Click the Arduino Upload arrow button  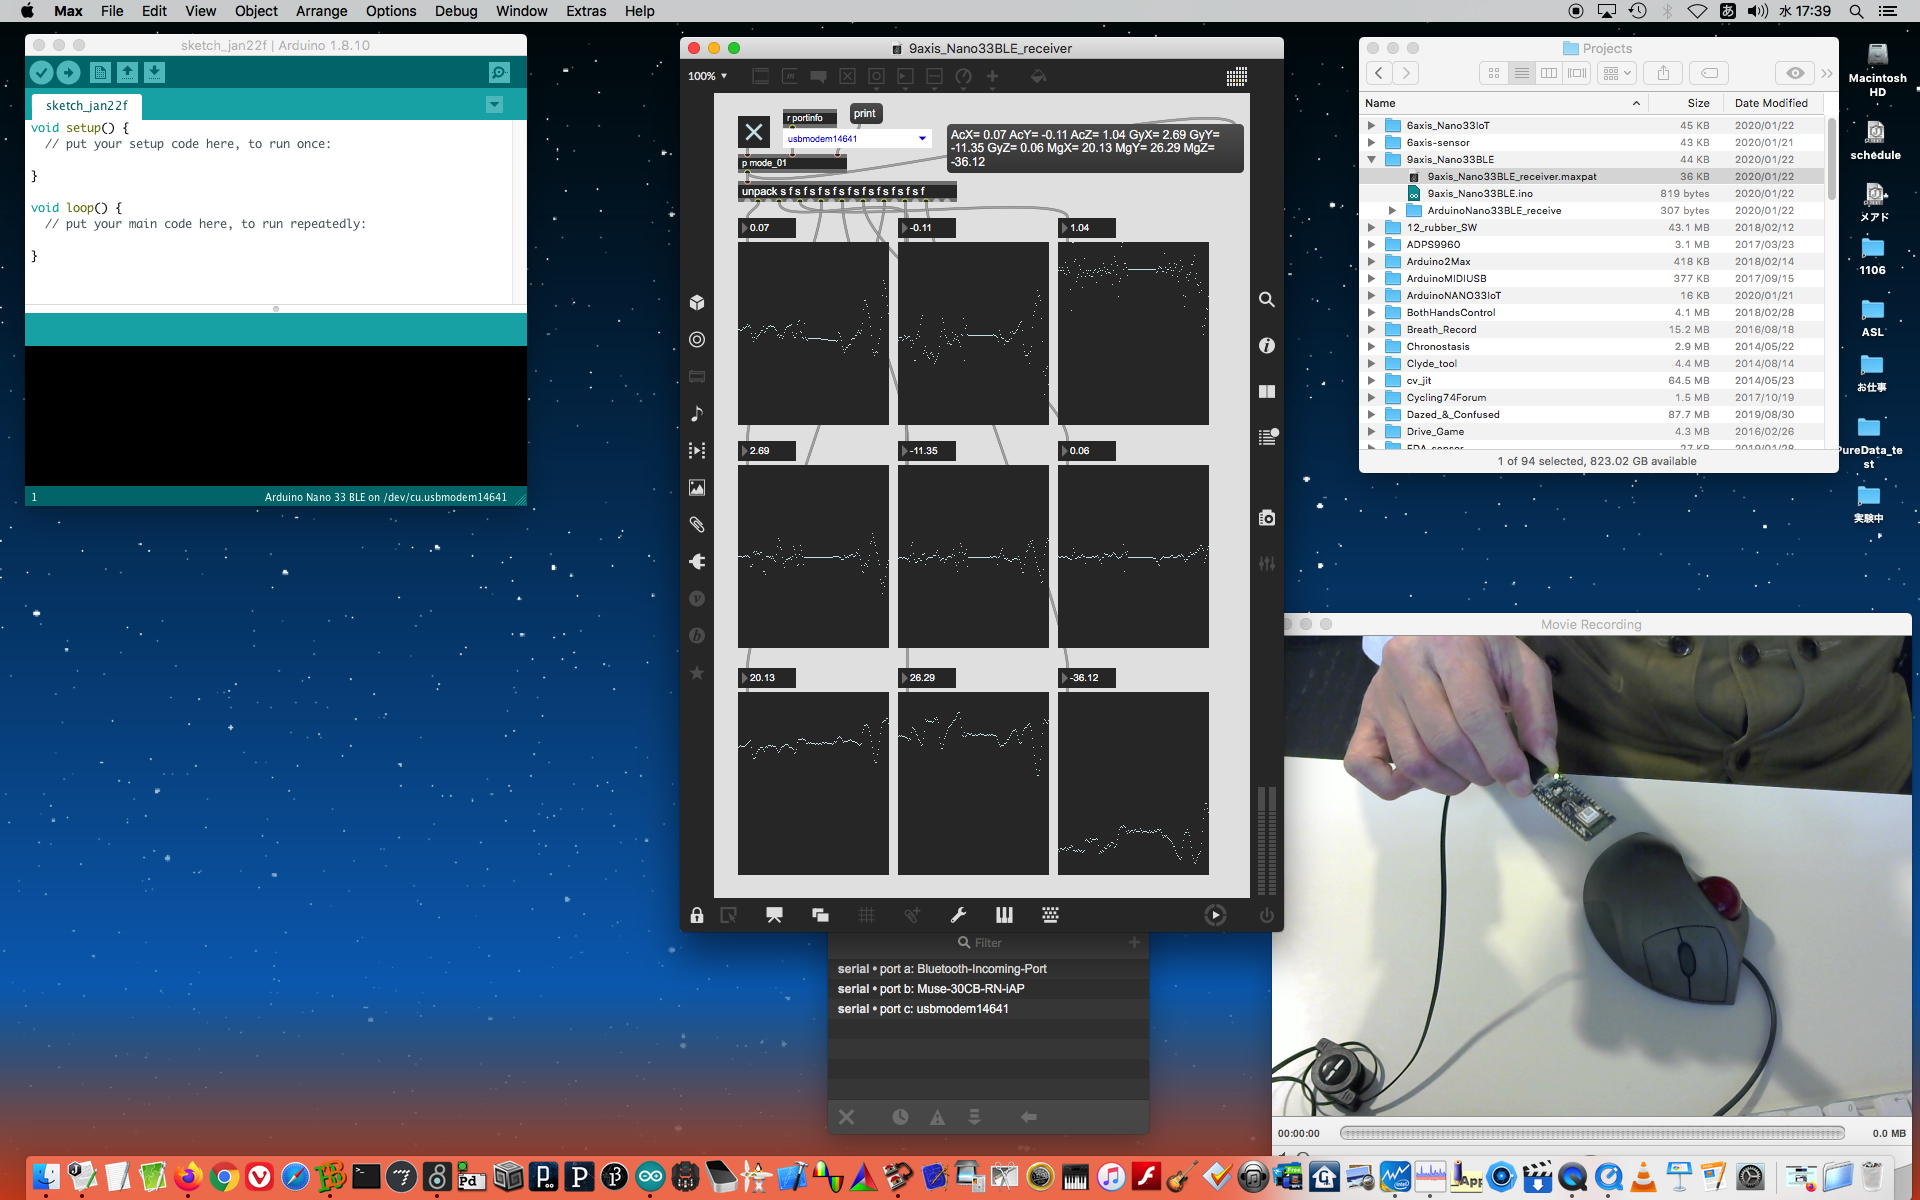click(x=68, y=73)
